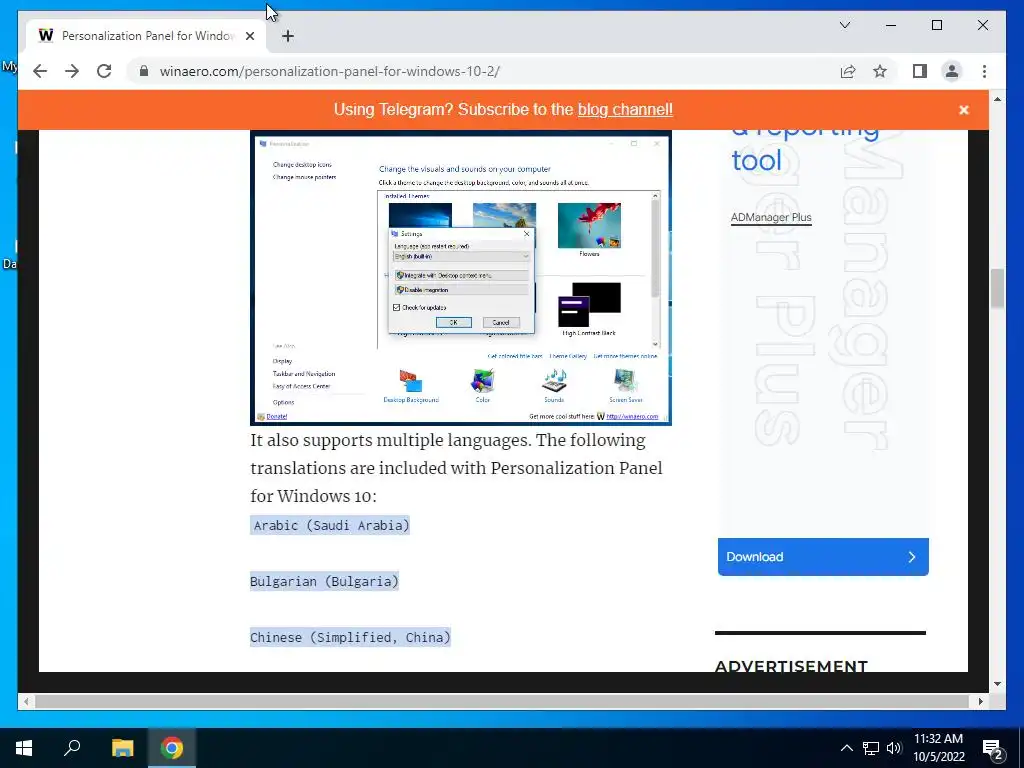Select the Arabic (Saudi Arabia) text
The width and height of the screenshot is (1024, 768).
tap(330, 525)
